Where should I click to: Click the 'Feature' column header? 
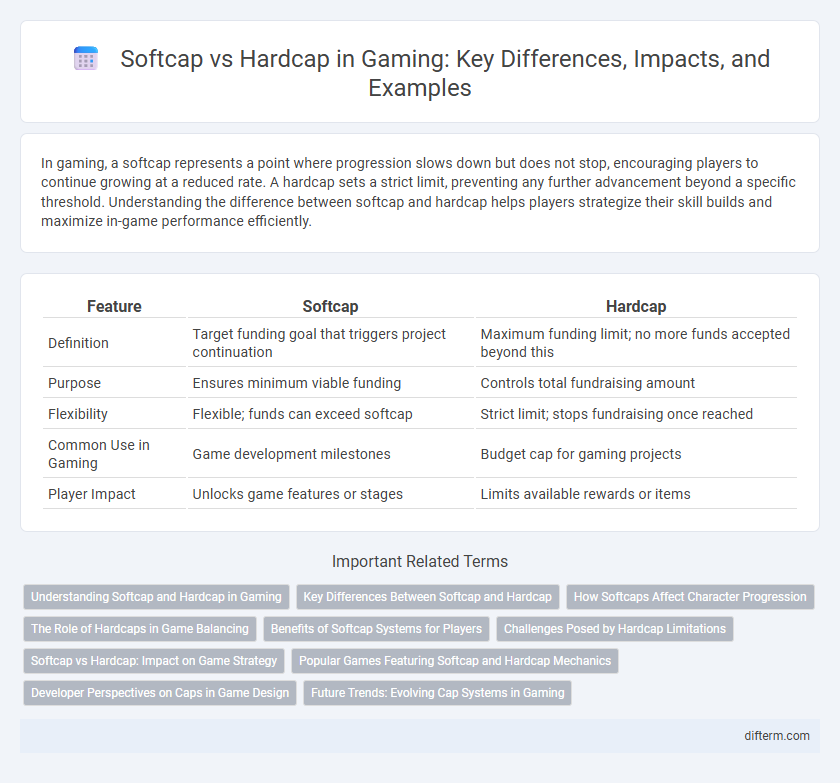114,306
